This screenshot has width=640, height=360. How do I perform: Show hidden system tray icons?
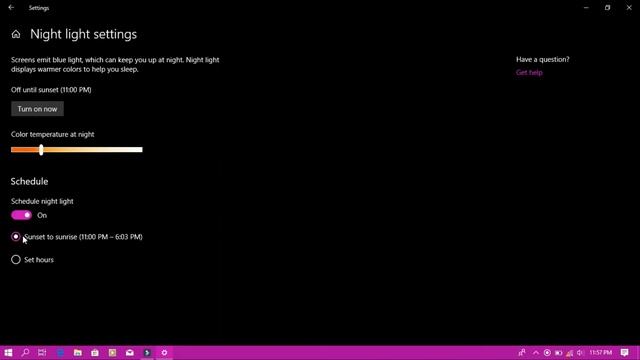click(x=536, y=353)
